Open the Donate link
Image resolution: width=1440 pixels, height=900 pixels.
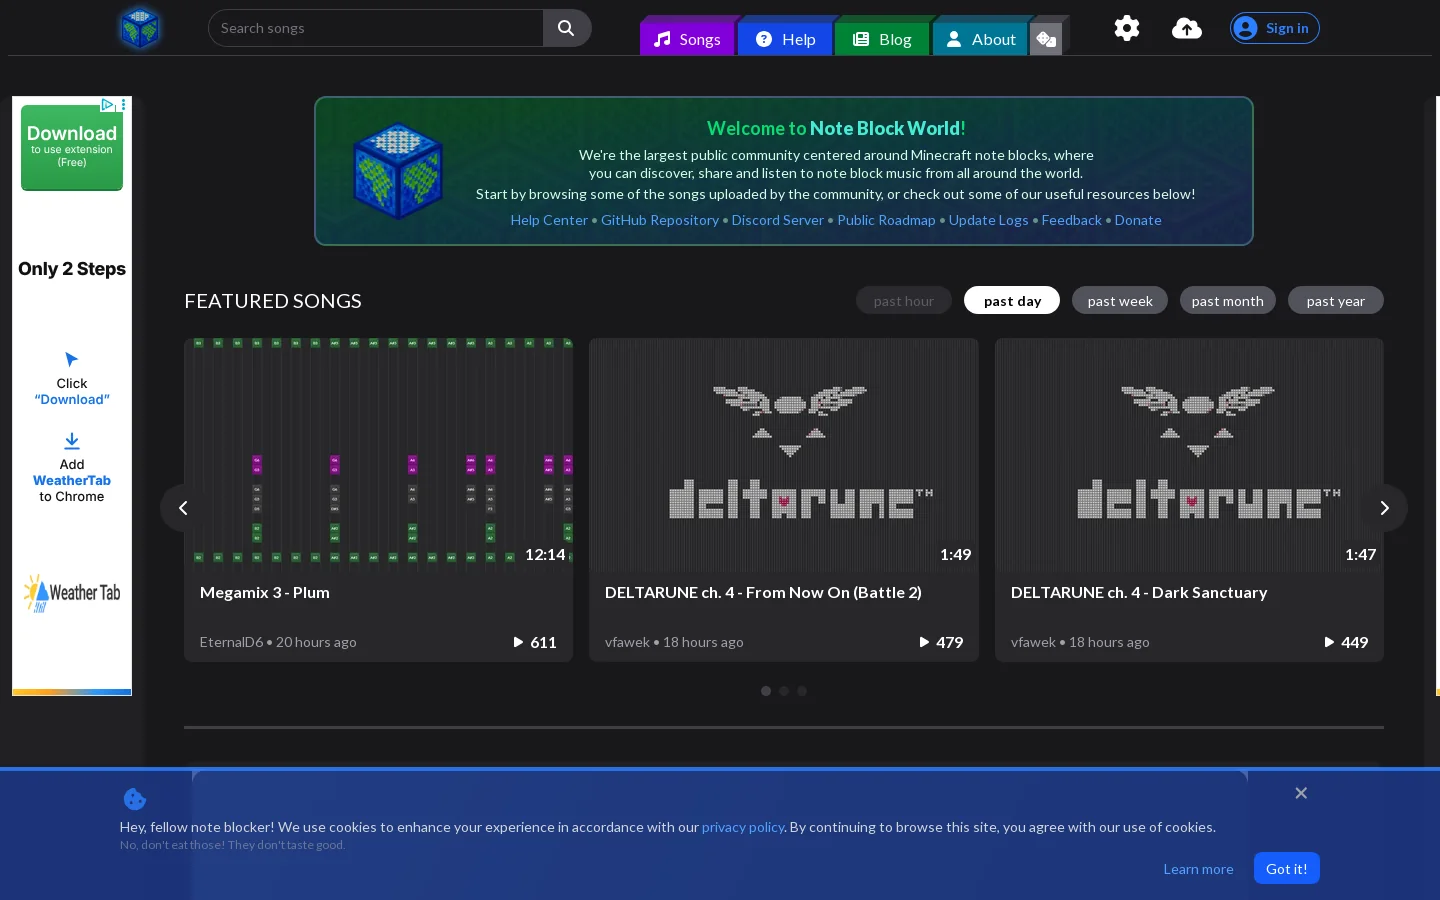point(1138,220)
